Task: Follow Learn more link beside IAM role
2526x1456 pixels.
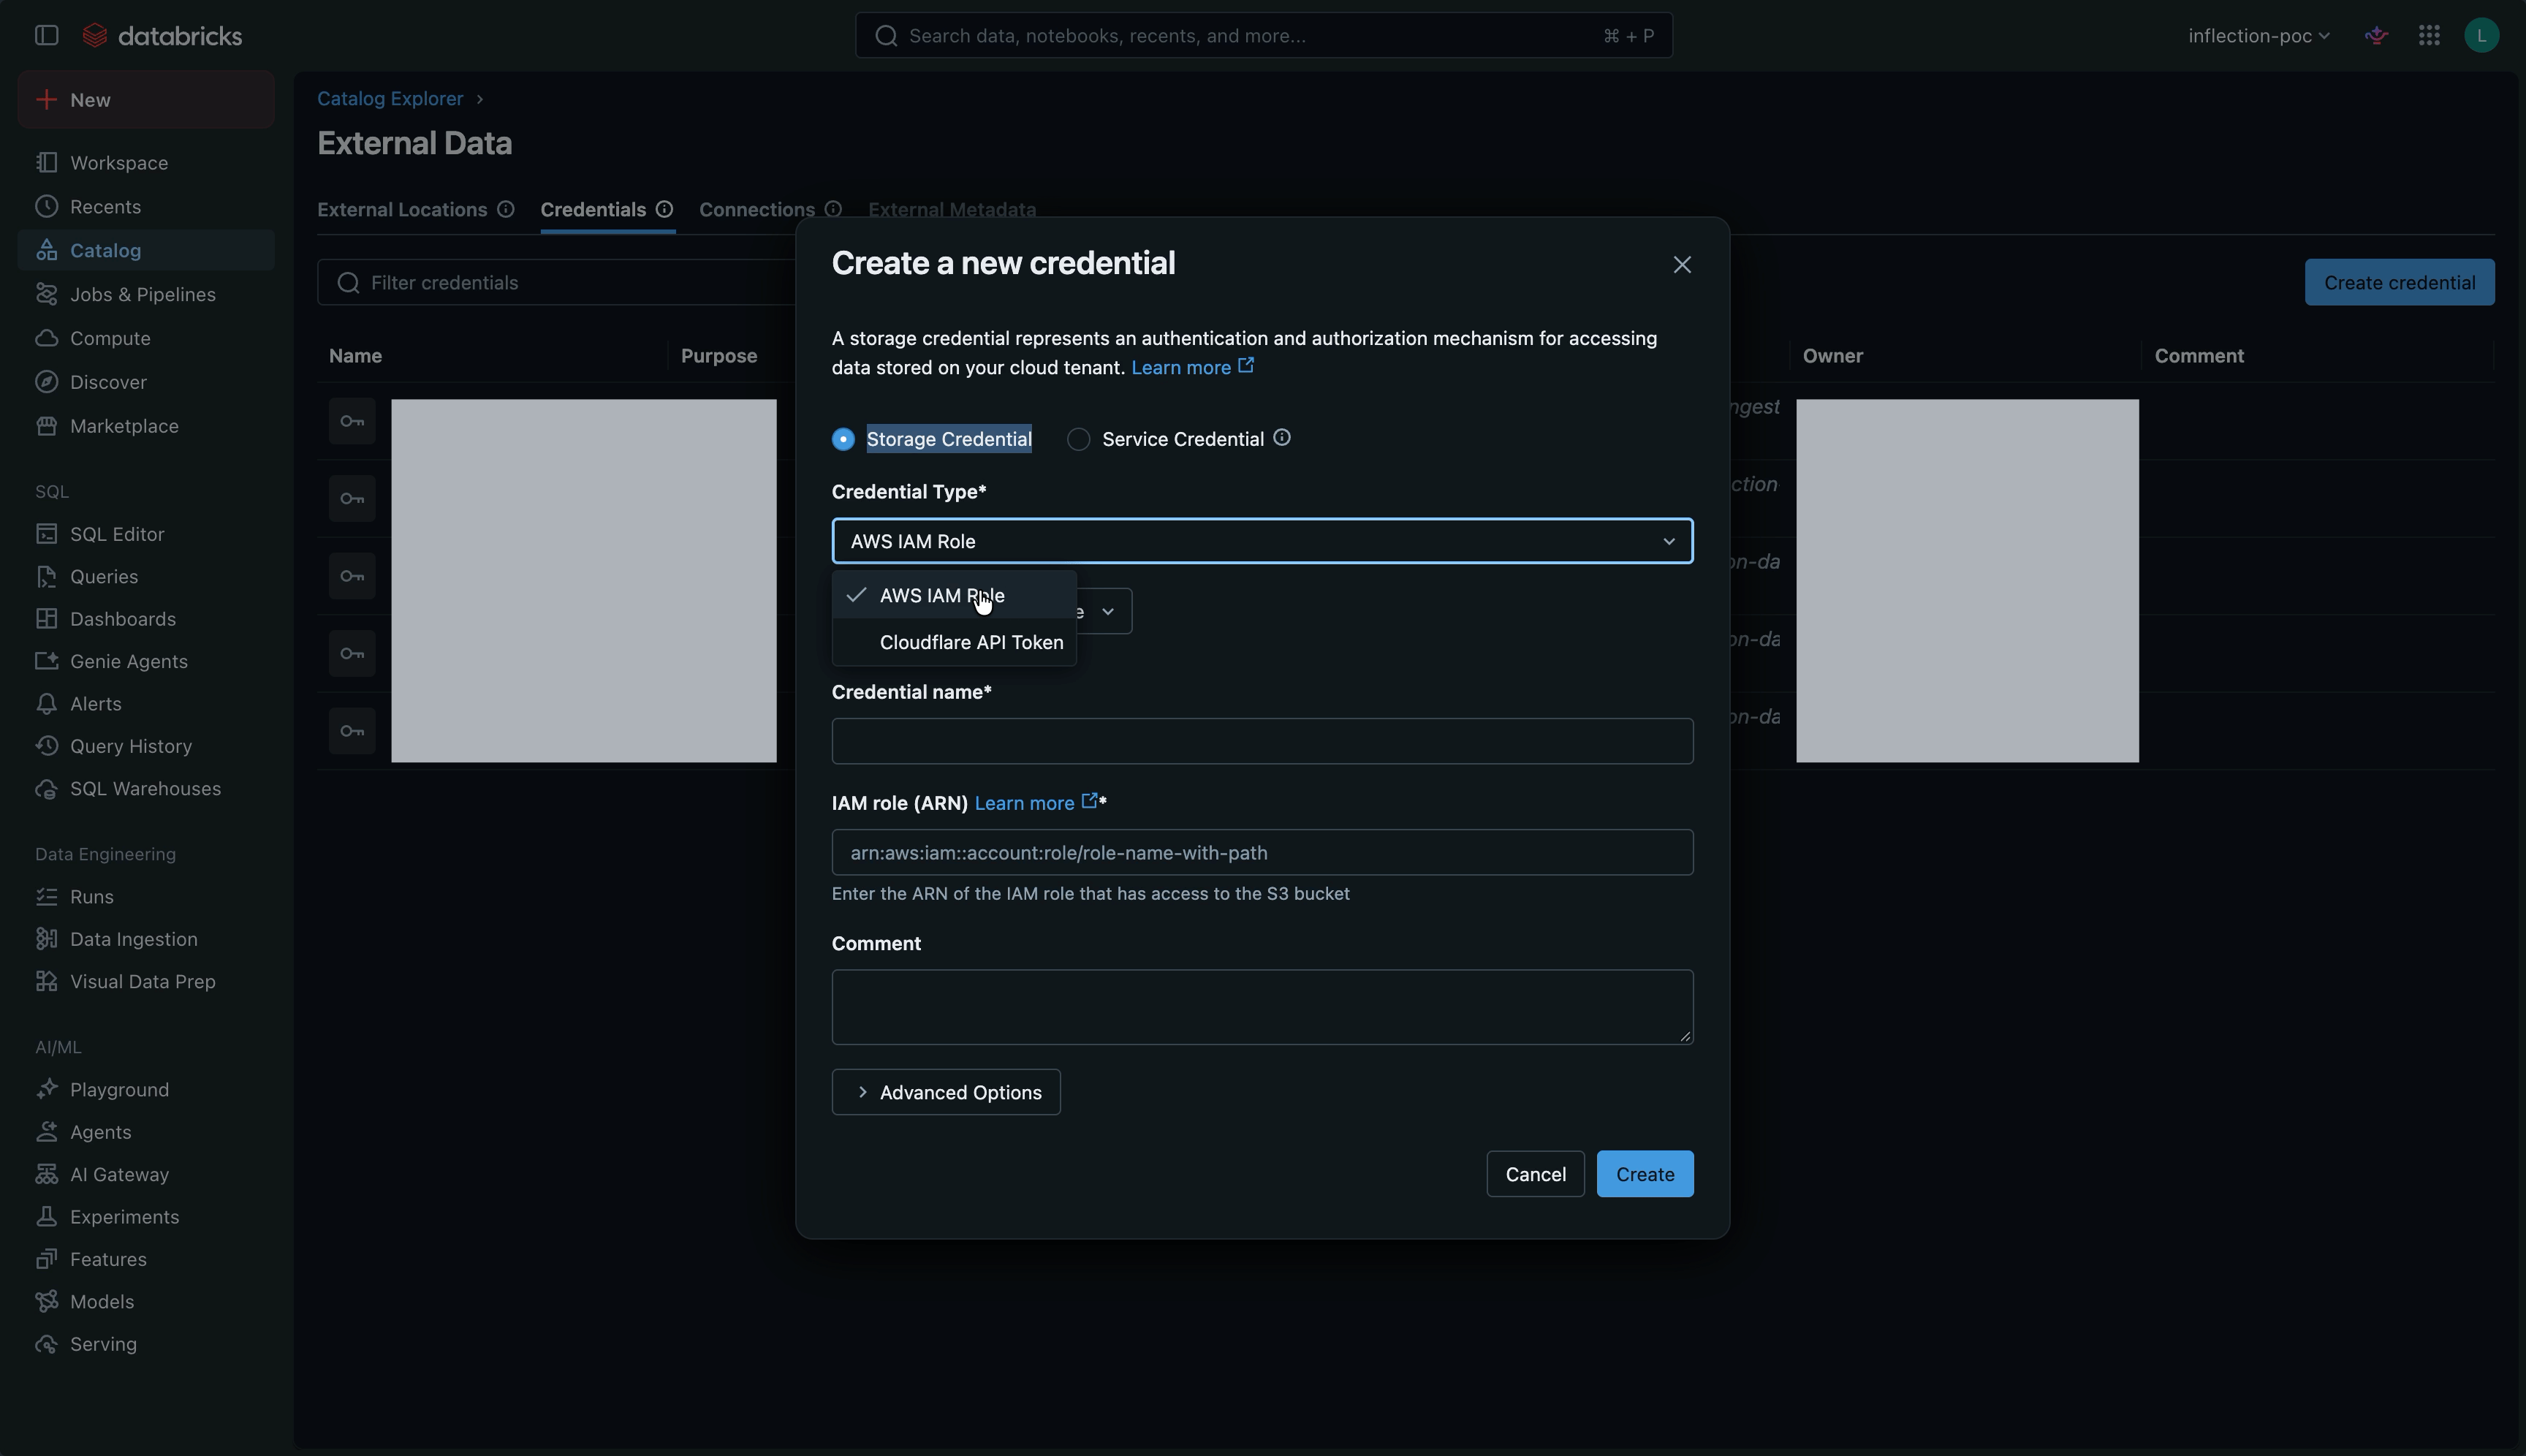Action: tap(1036, 803)
